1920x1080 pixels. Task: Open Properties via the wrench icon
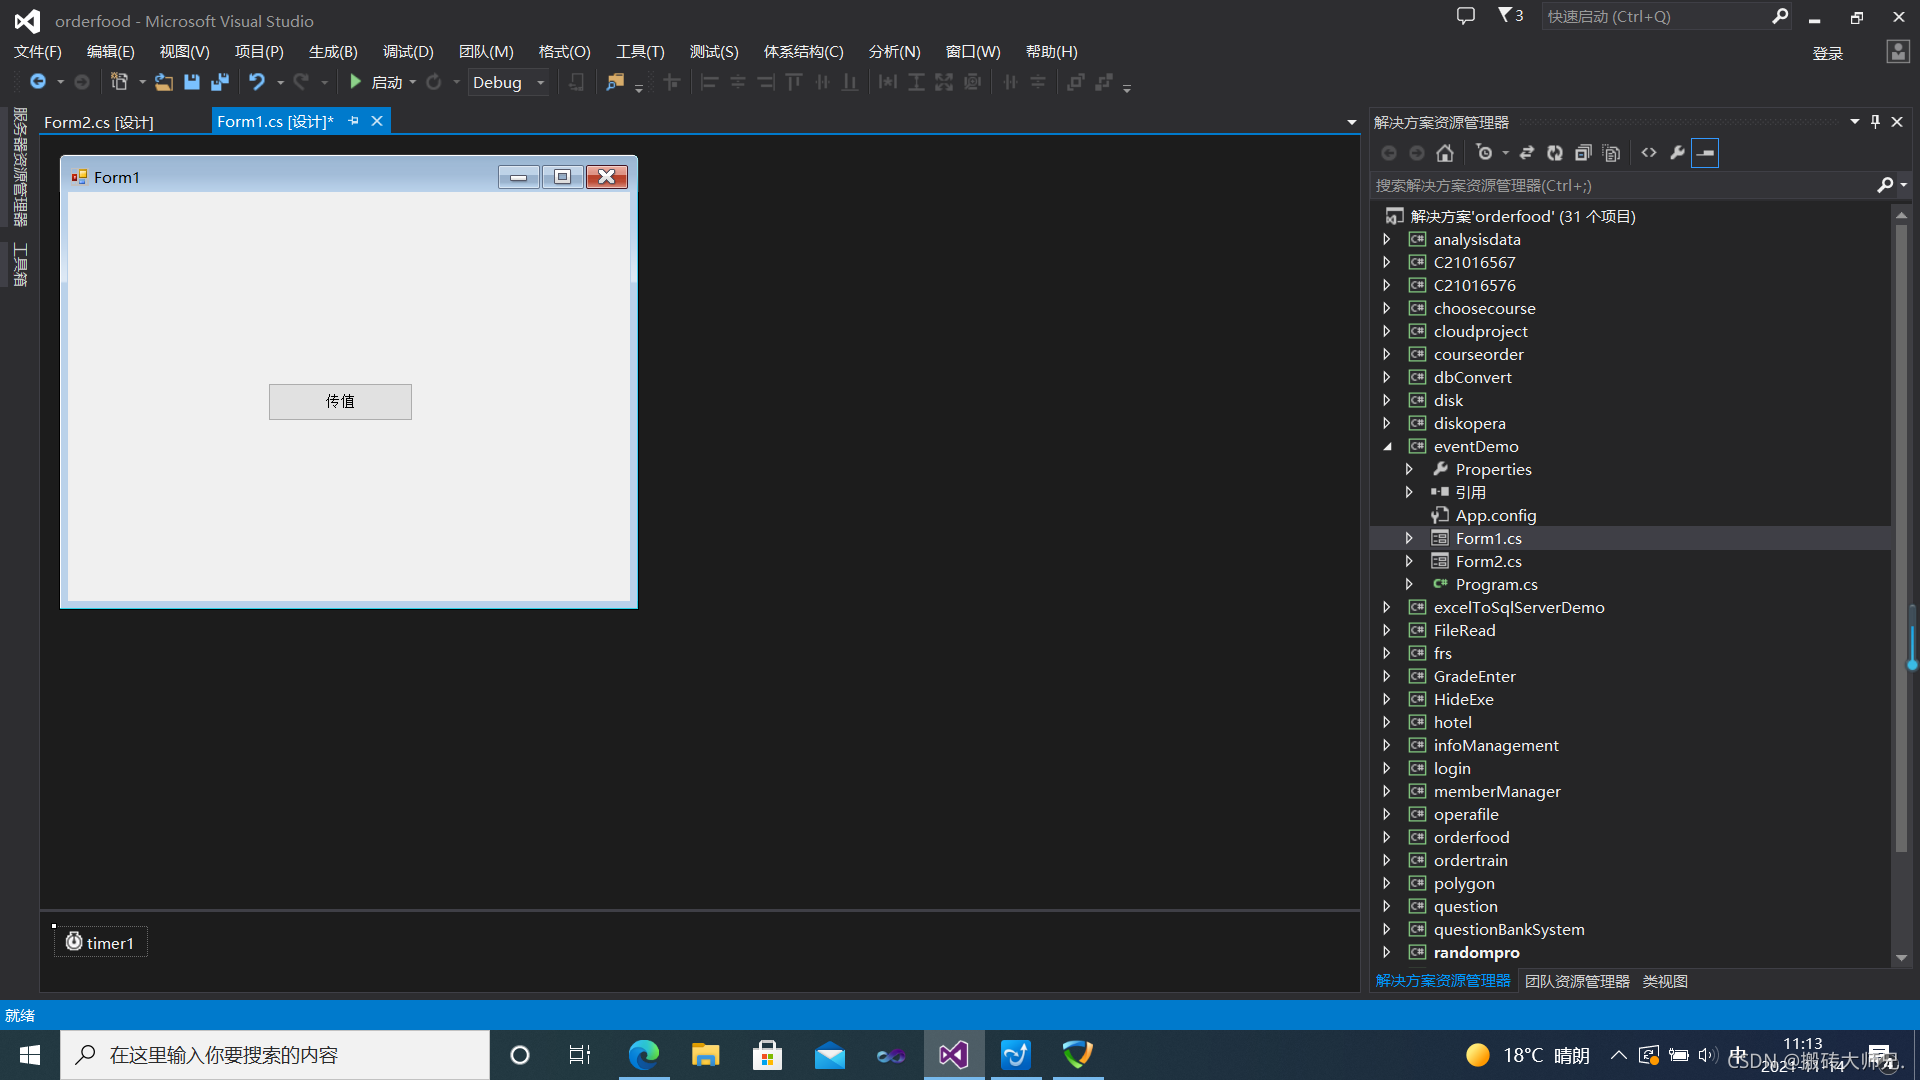coord(1677,153)
